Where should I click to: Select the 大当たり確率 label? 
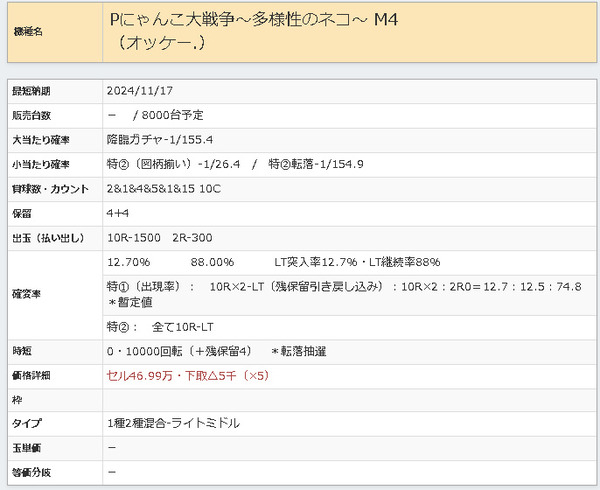[x=41, y=140]
